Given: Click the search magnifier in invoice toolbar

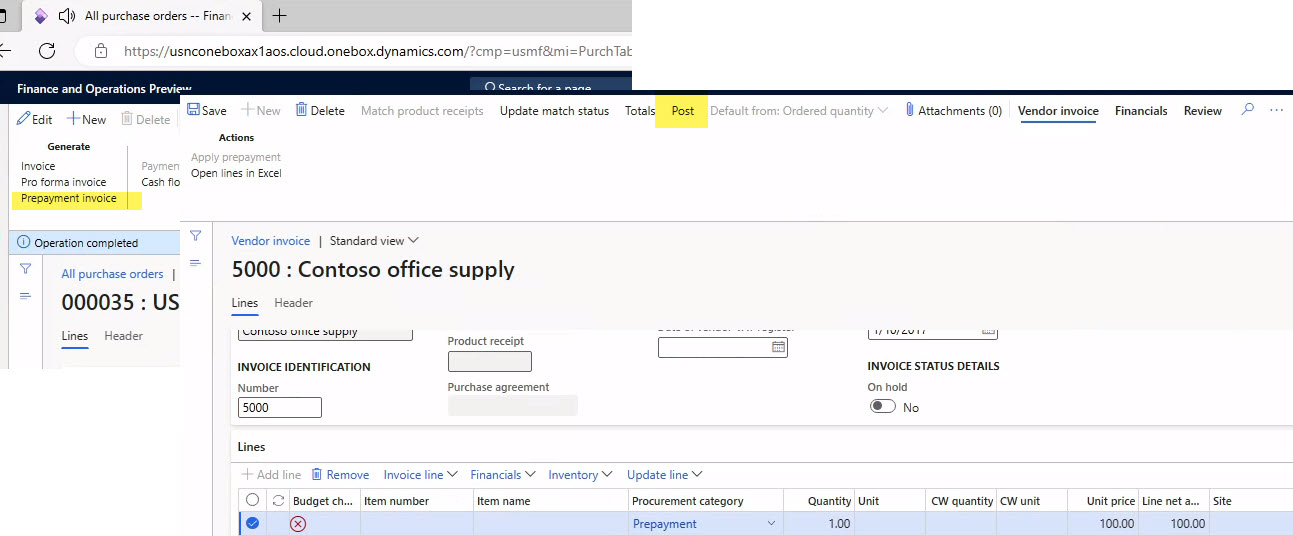Looking at the screenshot, I should click(x=1247, y=110).
